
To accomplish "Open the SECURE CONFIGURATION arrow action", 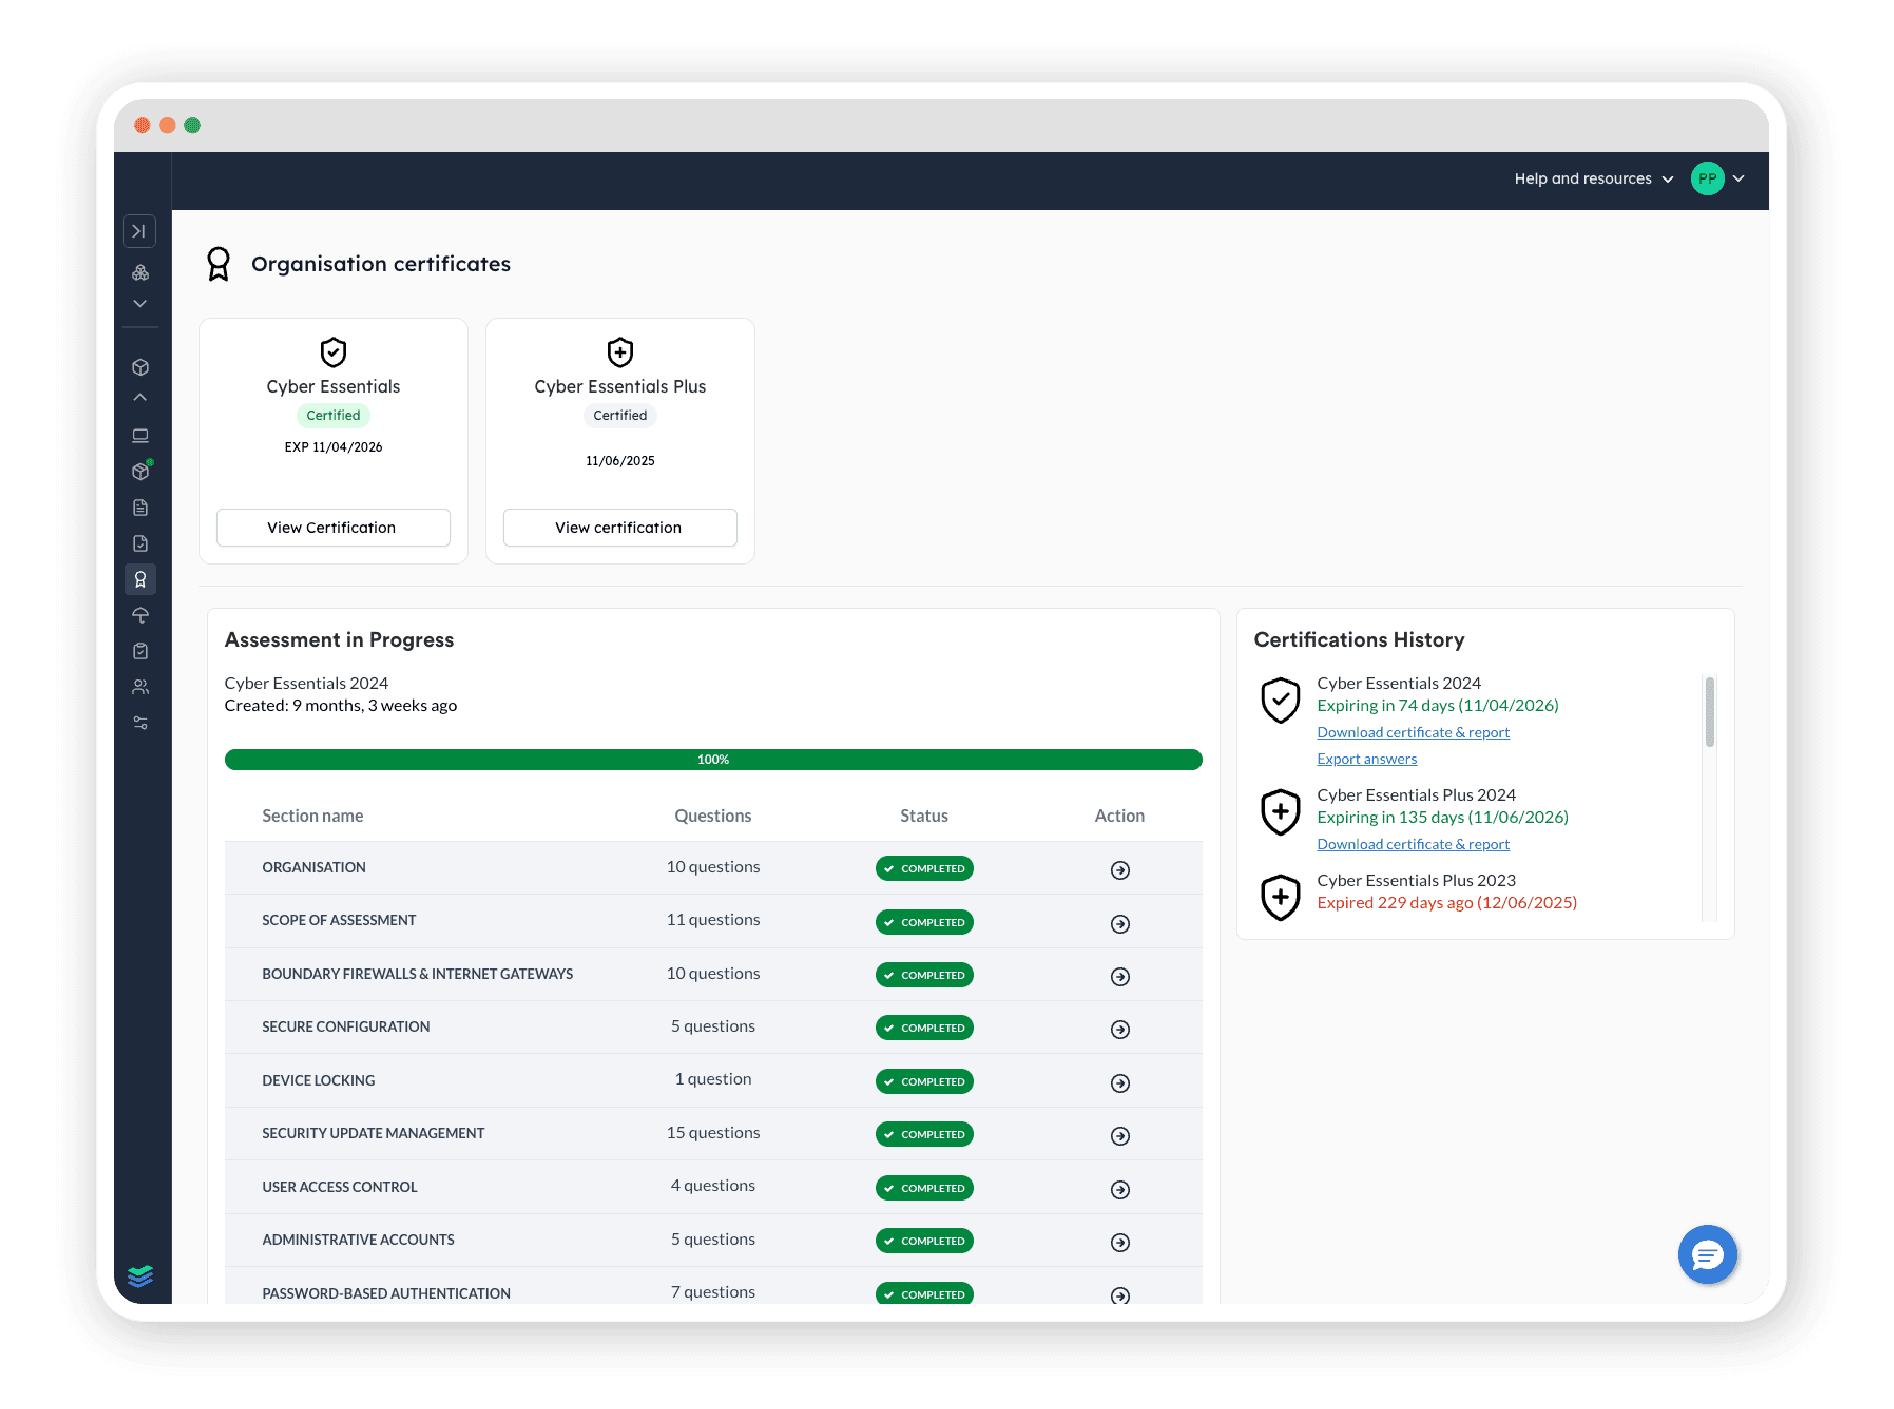I will pos(1120,1030).
